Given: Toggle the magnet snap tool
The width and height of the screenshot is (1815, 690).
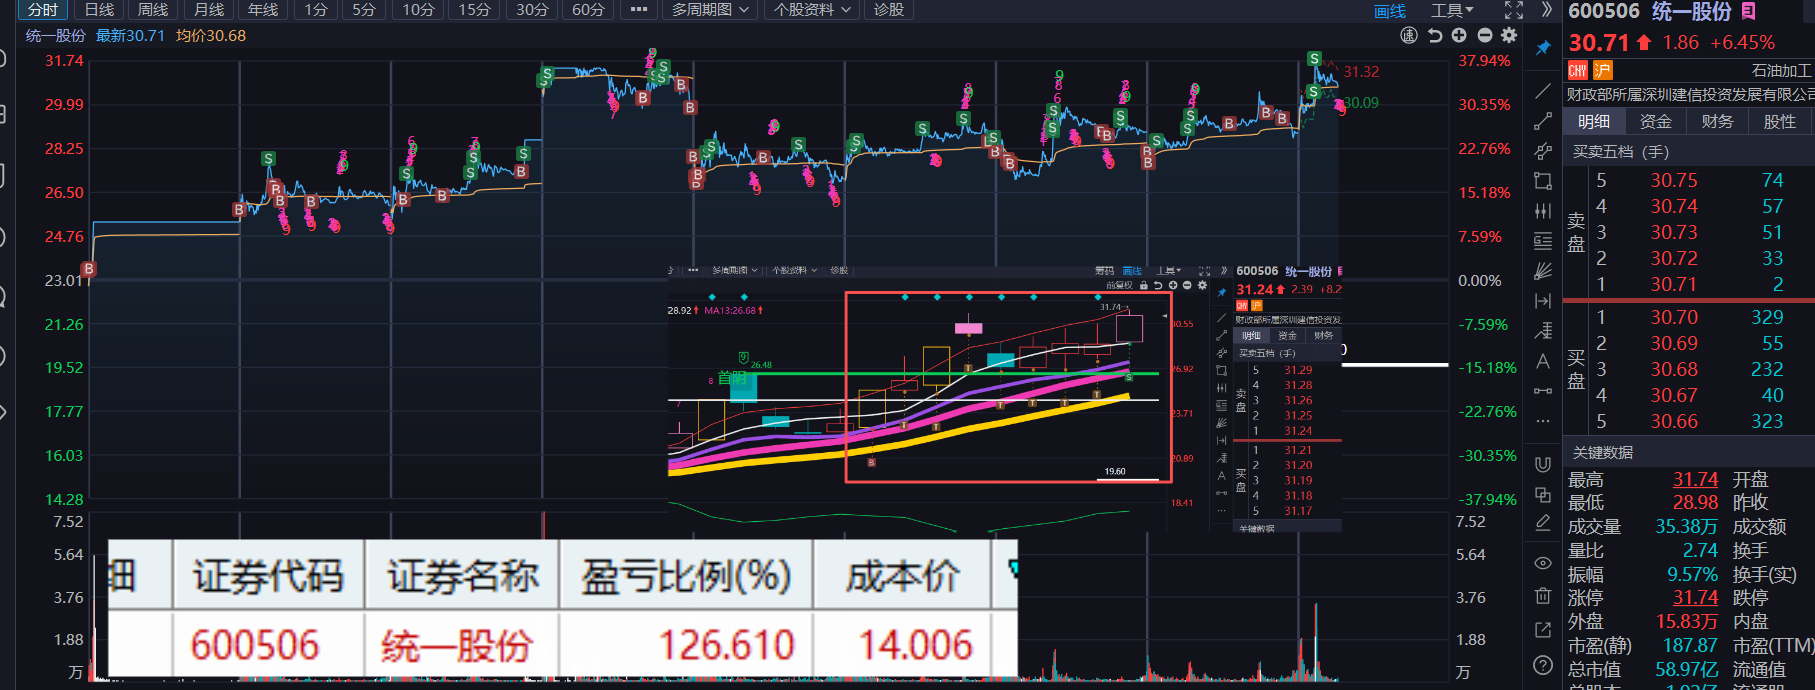Looking at the screenshot, I should [1543, 464].
